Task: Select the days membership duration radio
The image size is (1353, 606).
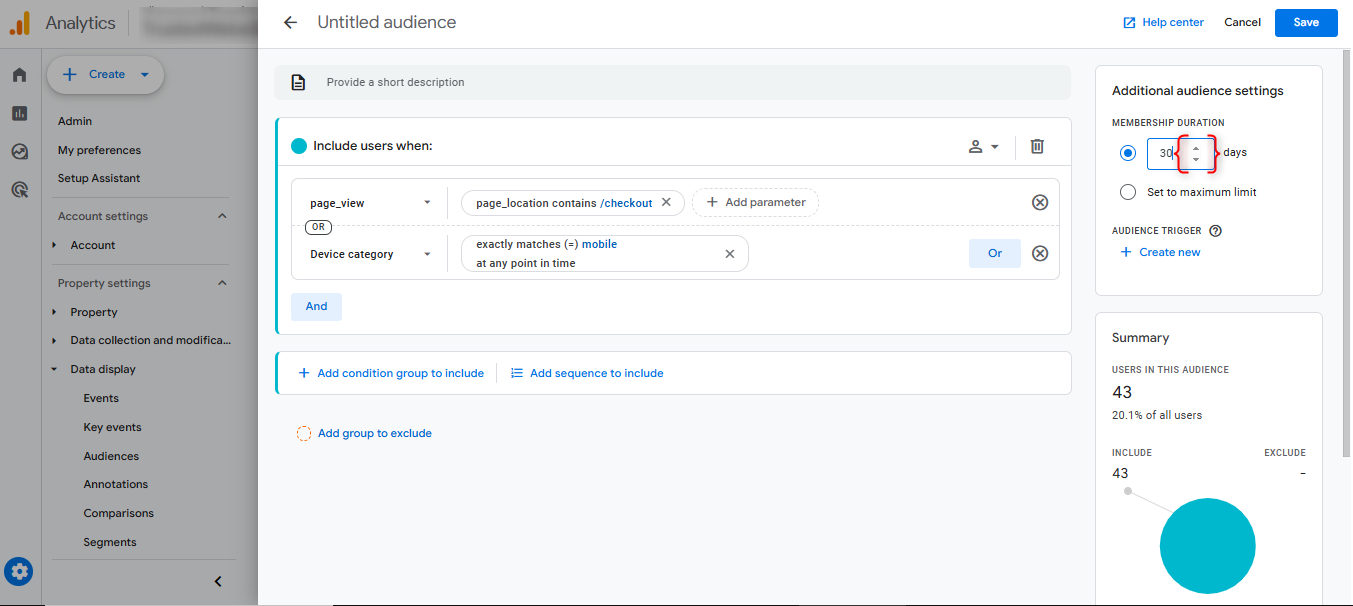Action: point(1128,153)
